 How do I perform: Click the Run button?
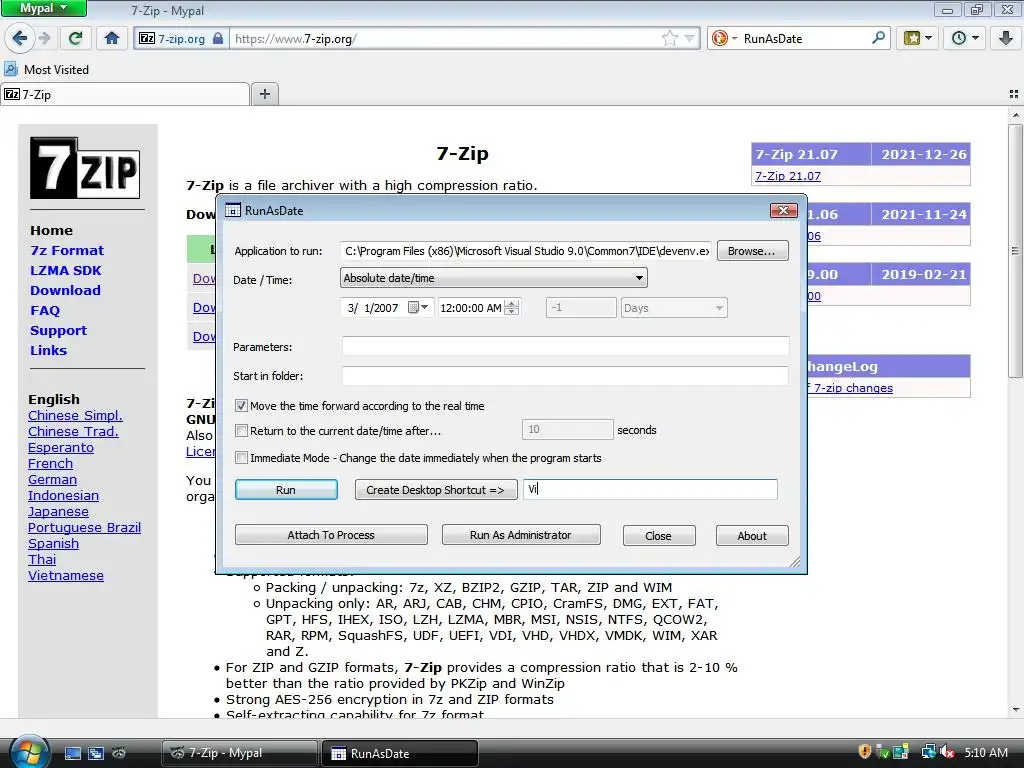coord(286,490)
